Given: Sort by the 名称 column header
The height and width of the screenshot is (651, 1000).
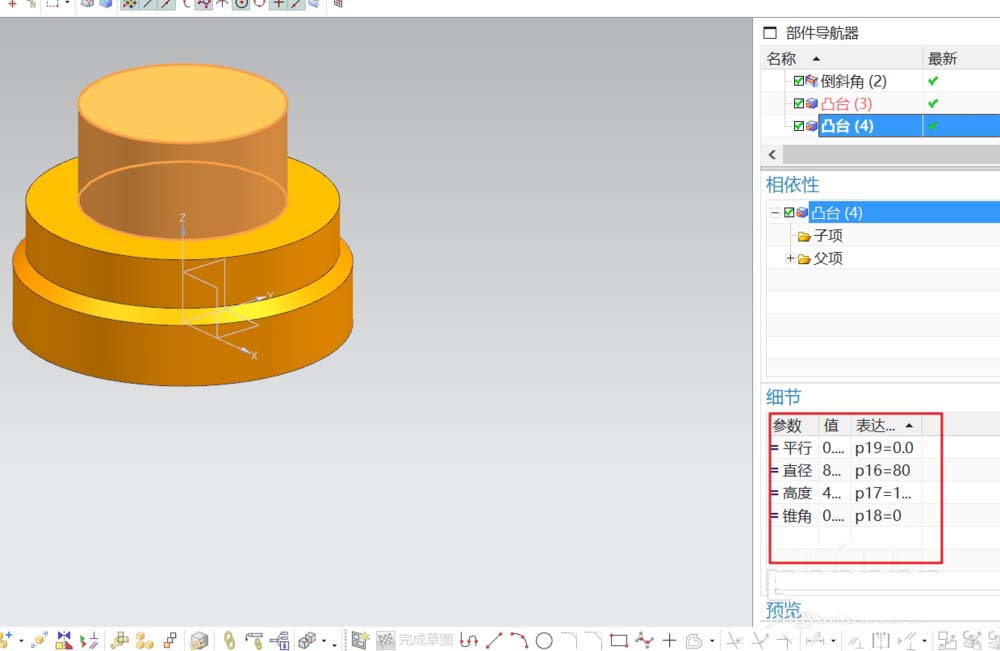Looking at the screenshot, I should tap(782, 59).
